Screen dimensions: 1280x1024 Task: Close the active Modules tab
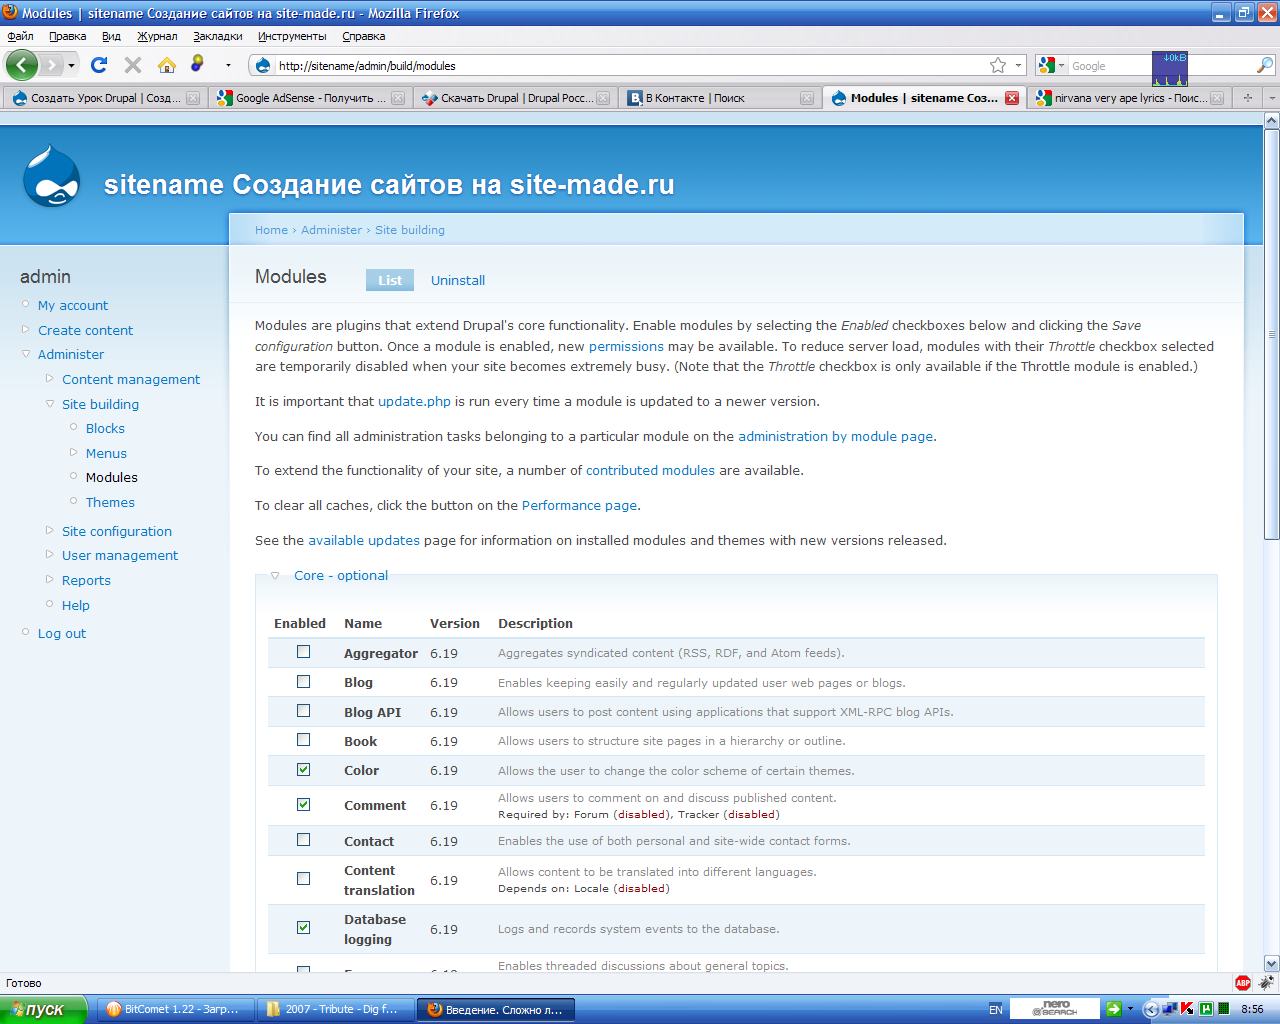tap(1012, 98)
